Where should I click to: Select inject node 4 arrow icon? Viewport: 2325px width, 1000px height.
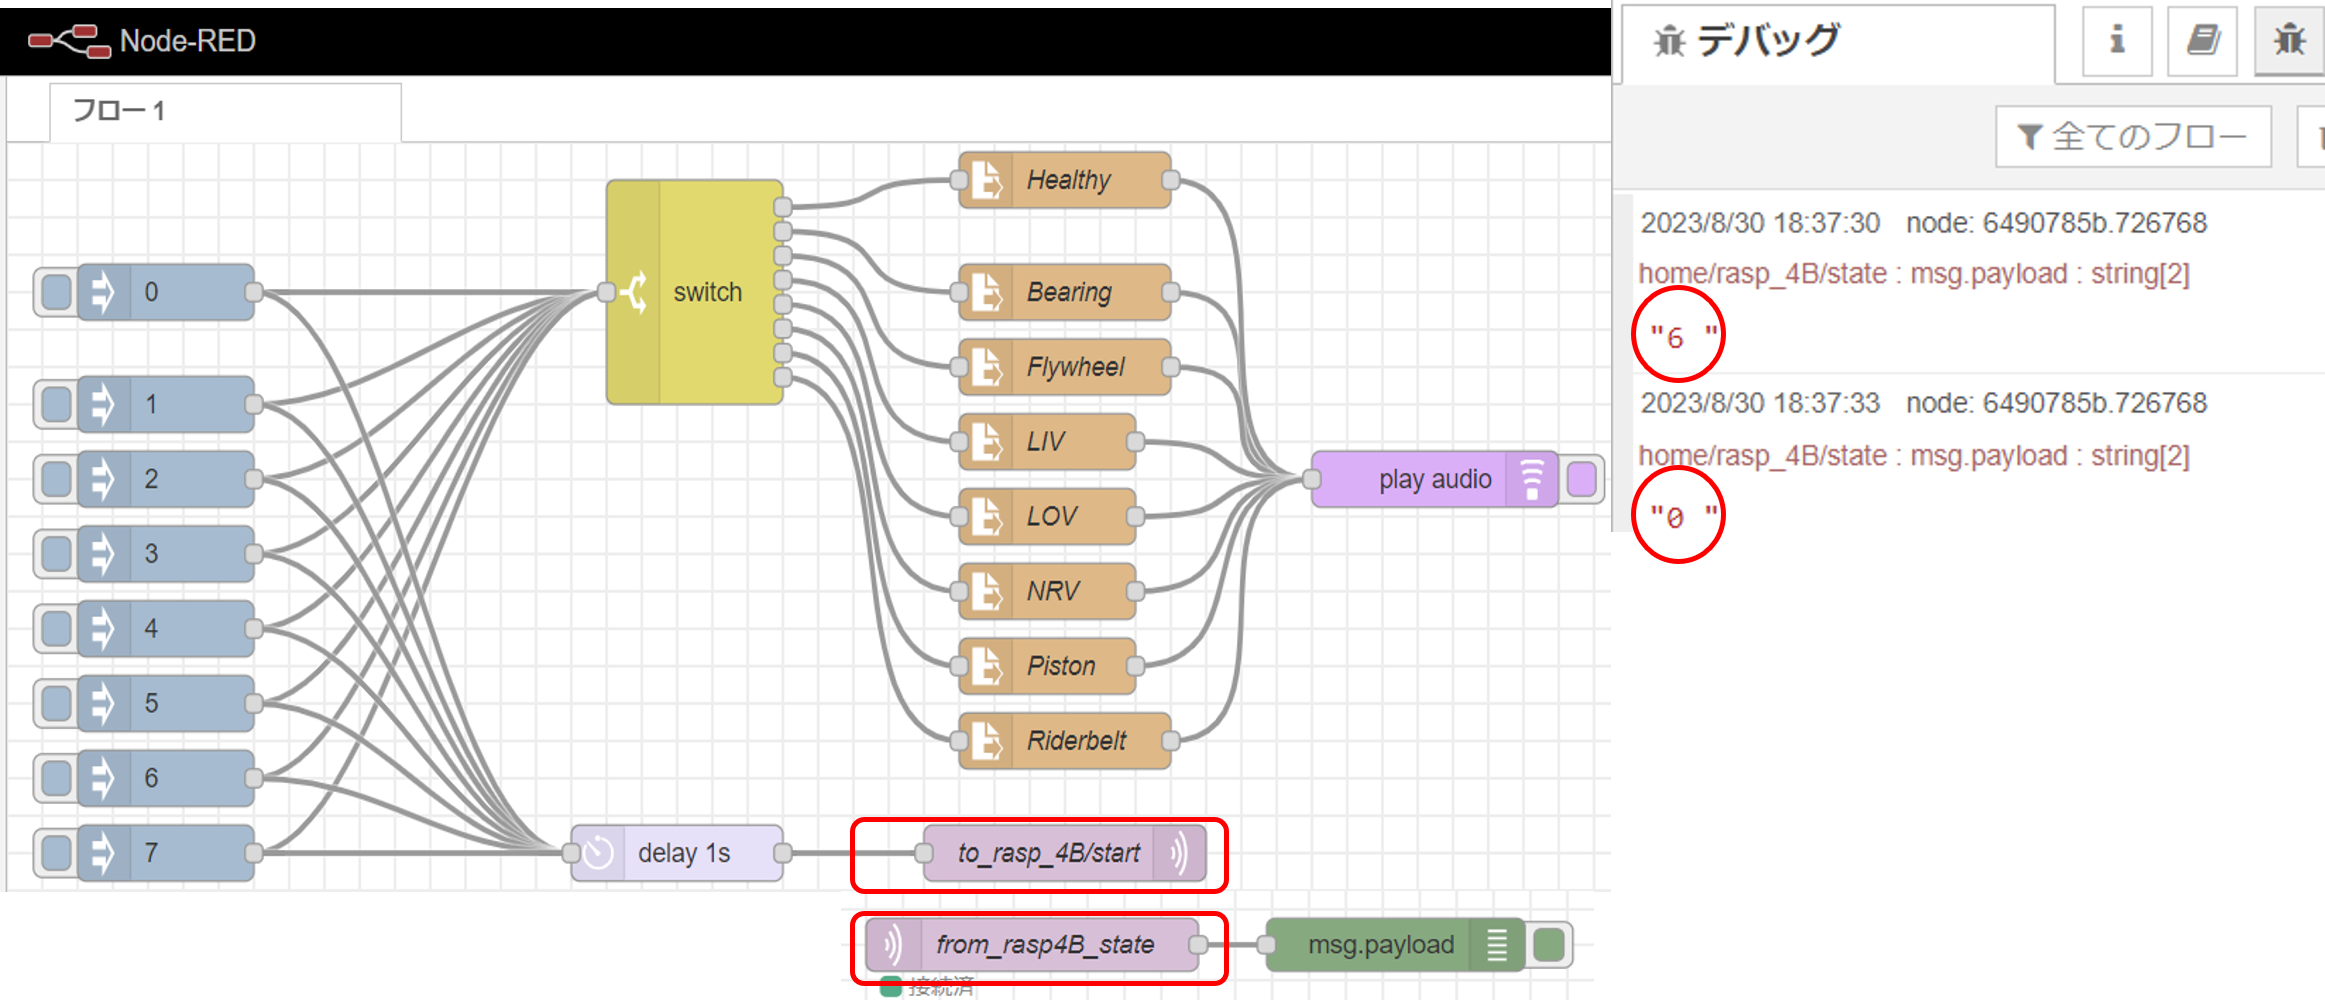[x=103, y=628]
